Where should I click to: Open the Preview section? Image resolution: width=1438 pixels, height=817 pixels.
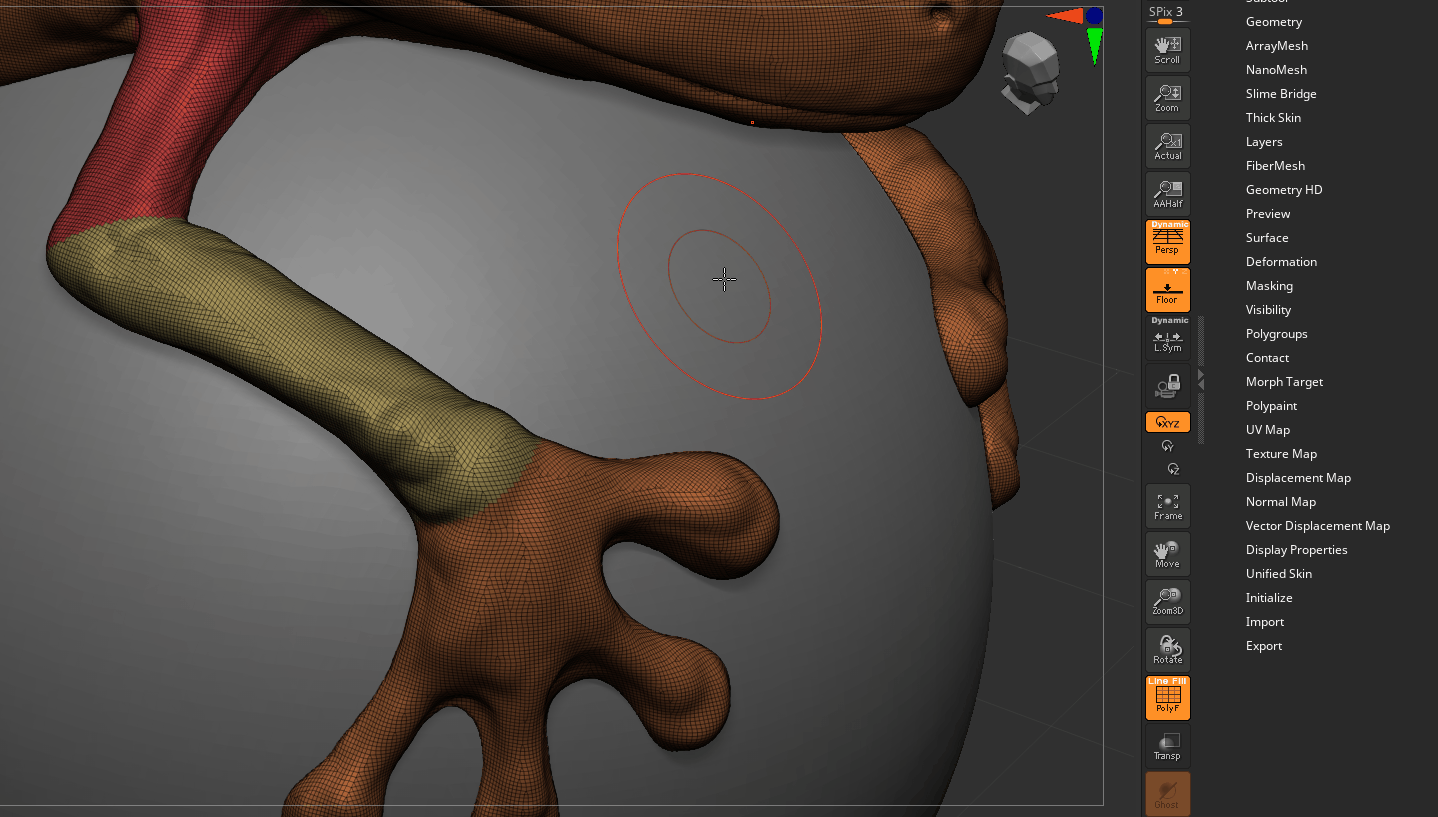[1268, 214]
